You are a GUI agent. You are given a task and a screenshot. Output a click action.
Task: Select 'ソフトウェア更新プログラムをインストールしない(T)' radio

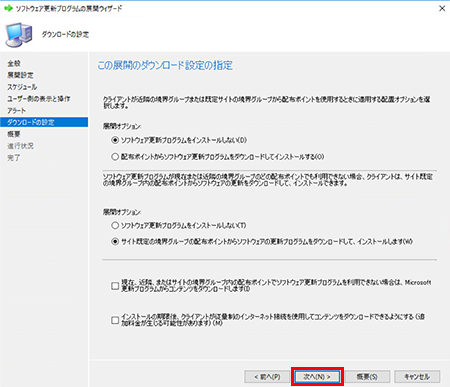[115, 226]
